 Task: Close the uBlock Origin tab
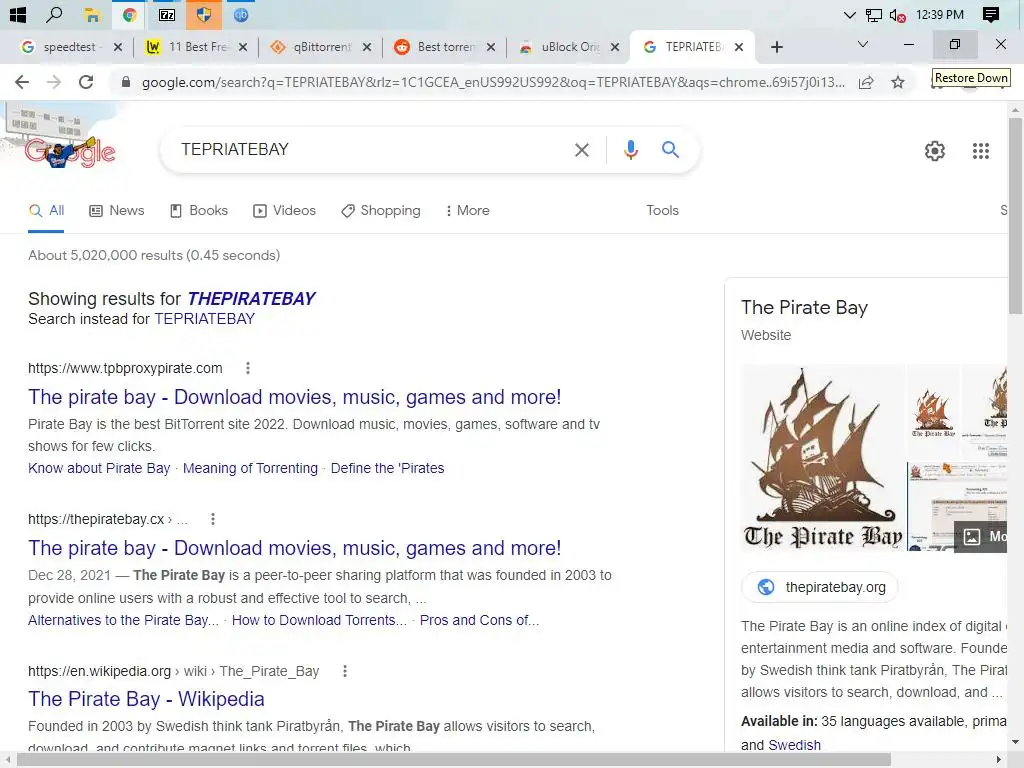tap(615, 47)
